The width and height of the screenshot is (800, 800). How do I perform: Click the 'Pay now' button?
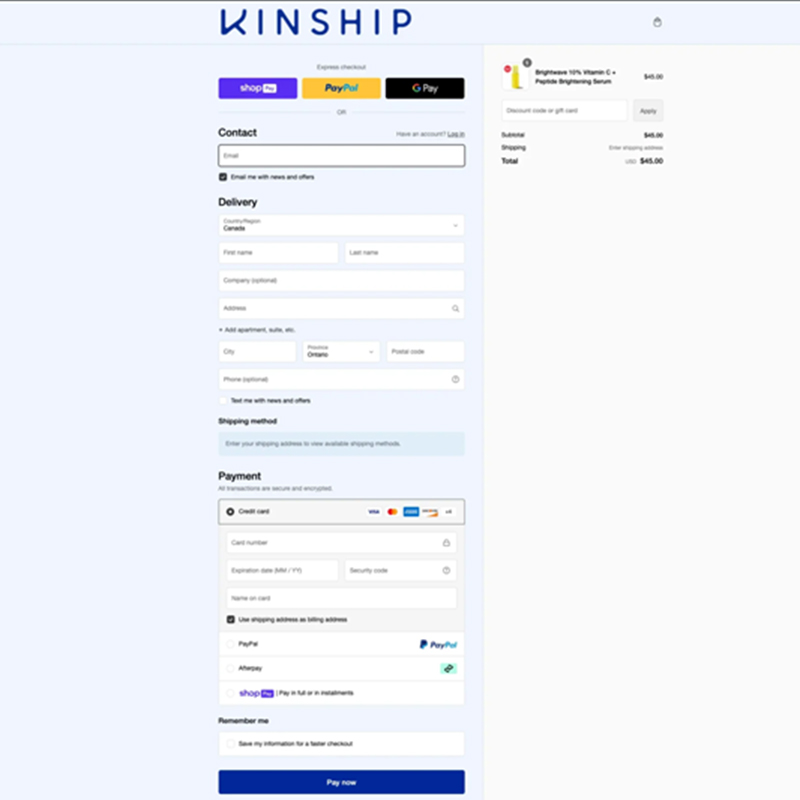click(x=341, y=782)
